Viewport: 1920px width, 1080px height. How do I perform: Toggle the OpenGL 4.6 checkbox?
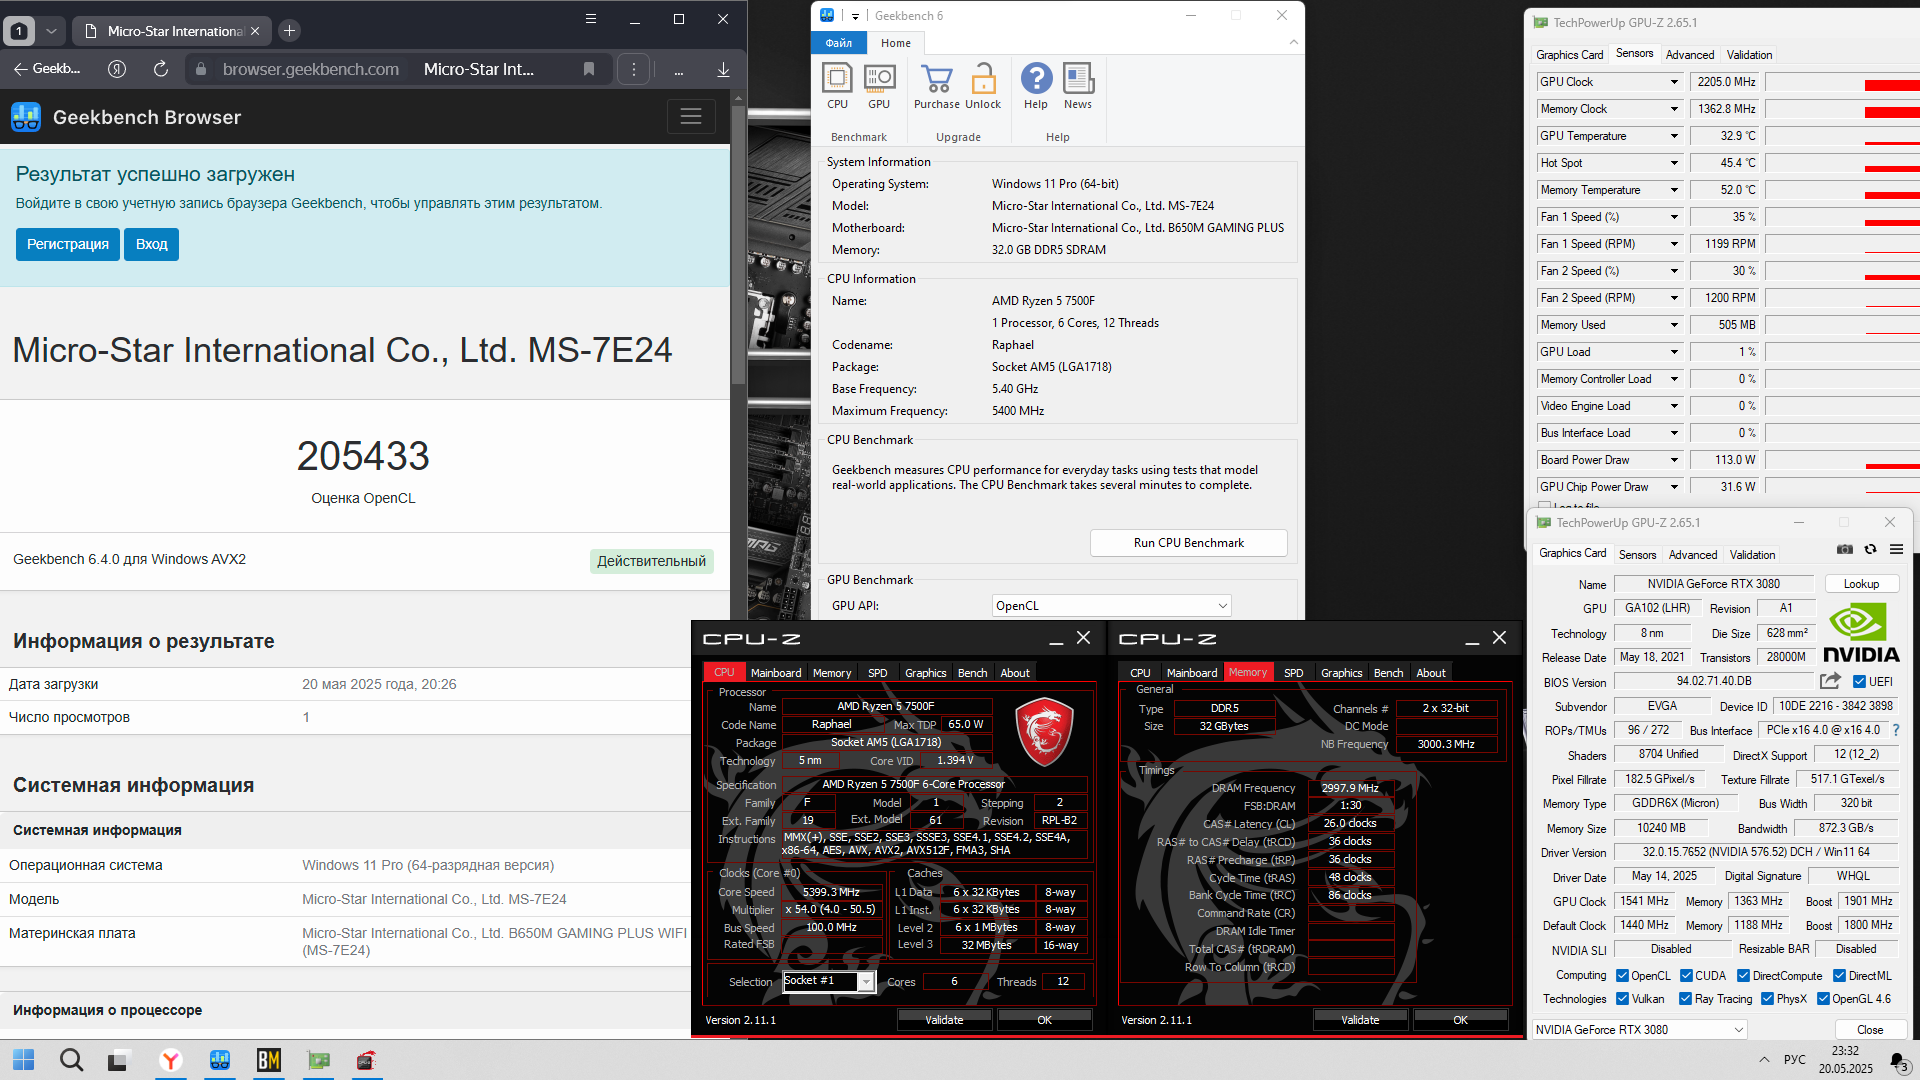pyautogui.click(x=1823, y=999)
